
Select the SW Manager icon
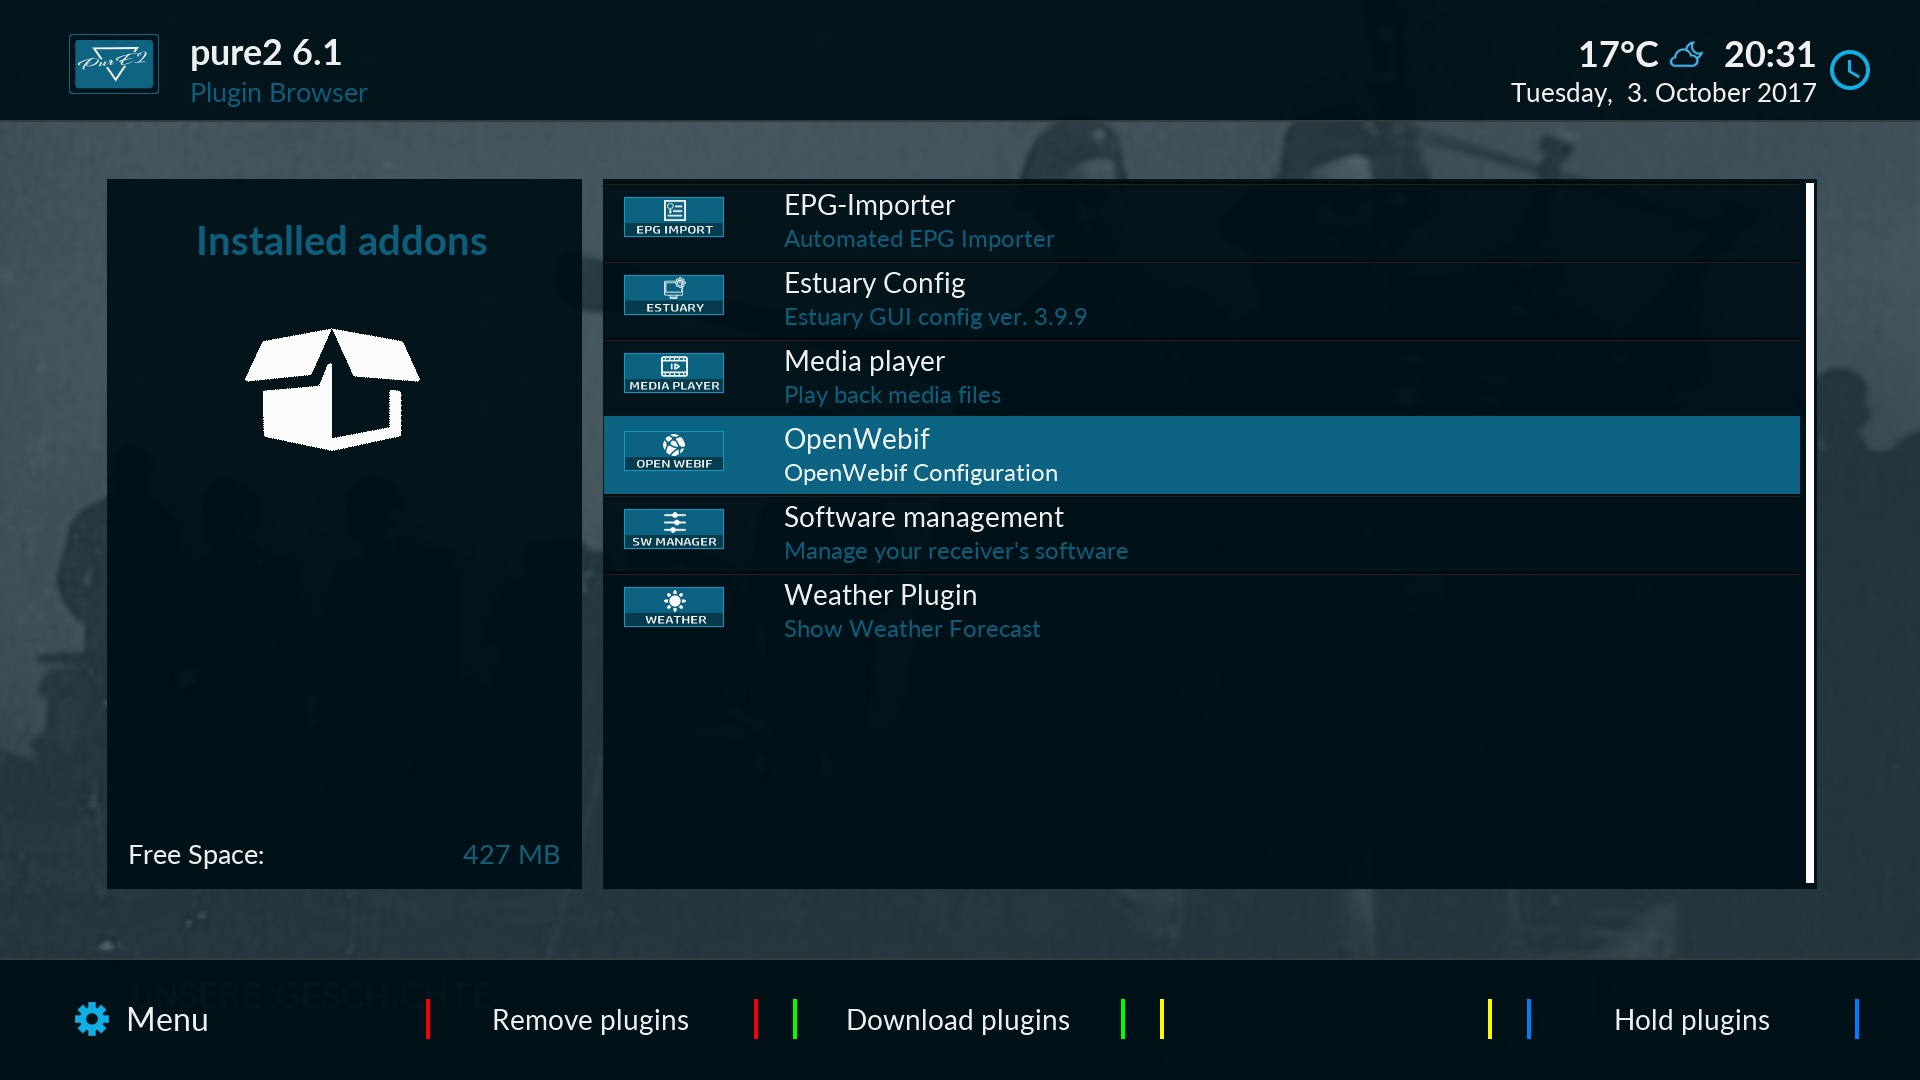pyautogui.click(x=674, y=530)
